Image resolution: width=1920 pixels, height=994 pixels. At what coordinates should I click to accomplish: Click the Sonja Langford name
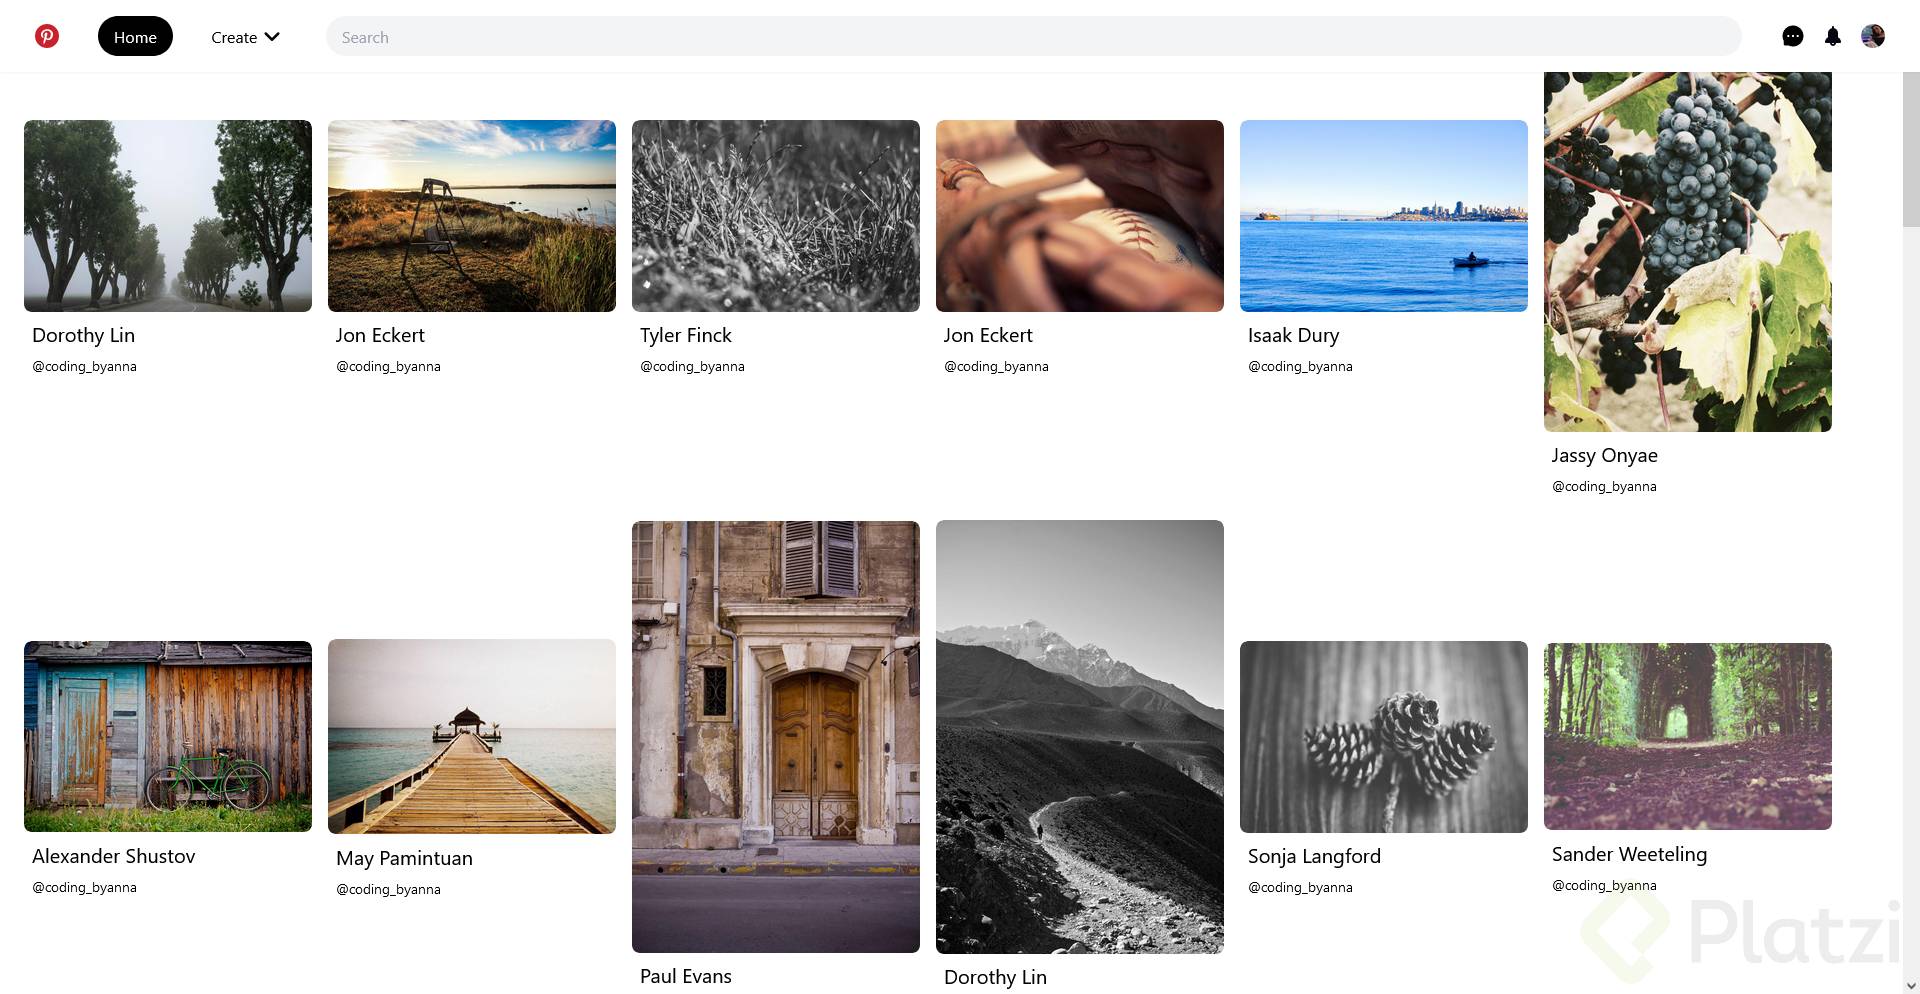coord(1314,857)
